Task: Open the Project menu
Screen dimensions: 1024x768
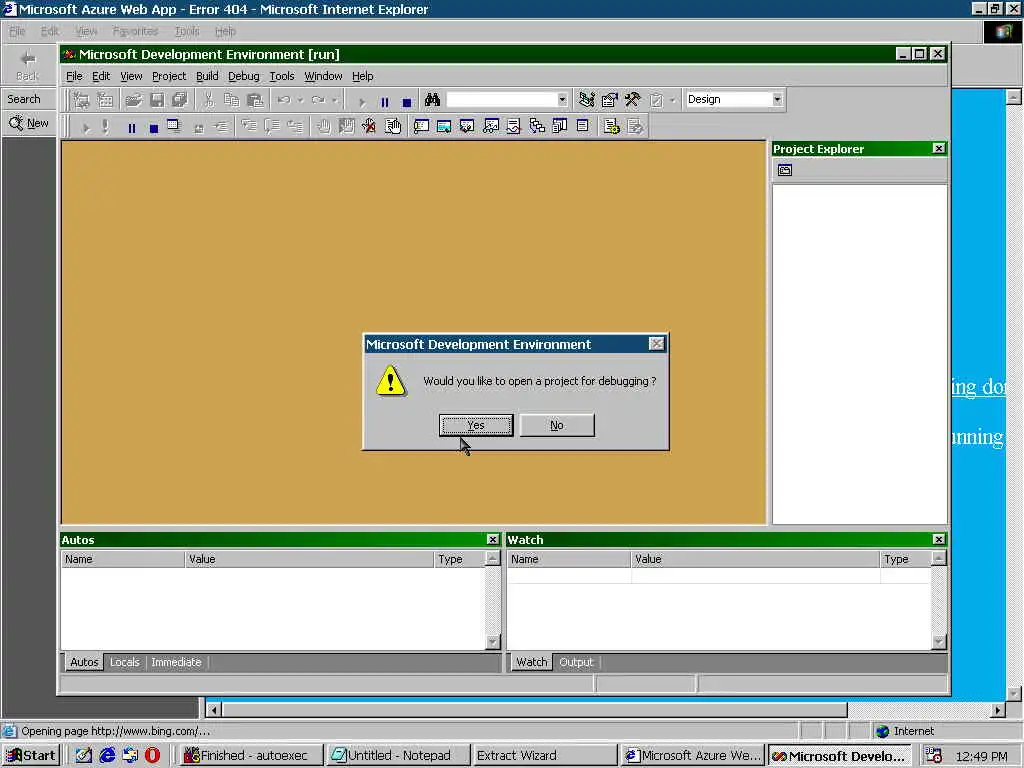Action: point(168,76)
